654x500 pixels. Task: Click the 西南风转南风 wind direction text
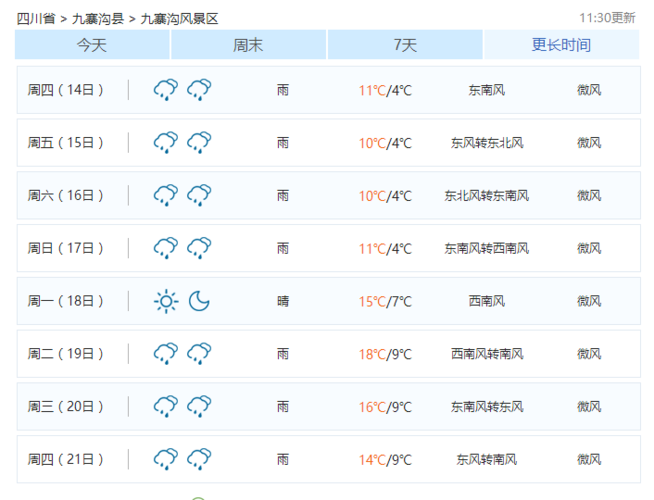[487, 354]
